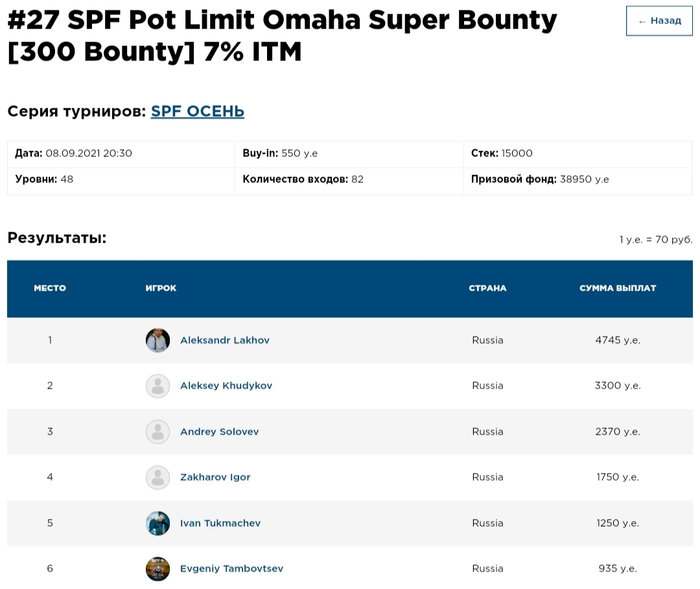
Task: Open Andrey Solovev's player profile
Action: pyautogui.click(x=219, y=432)
